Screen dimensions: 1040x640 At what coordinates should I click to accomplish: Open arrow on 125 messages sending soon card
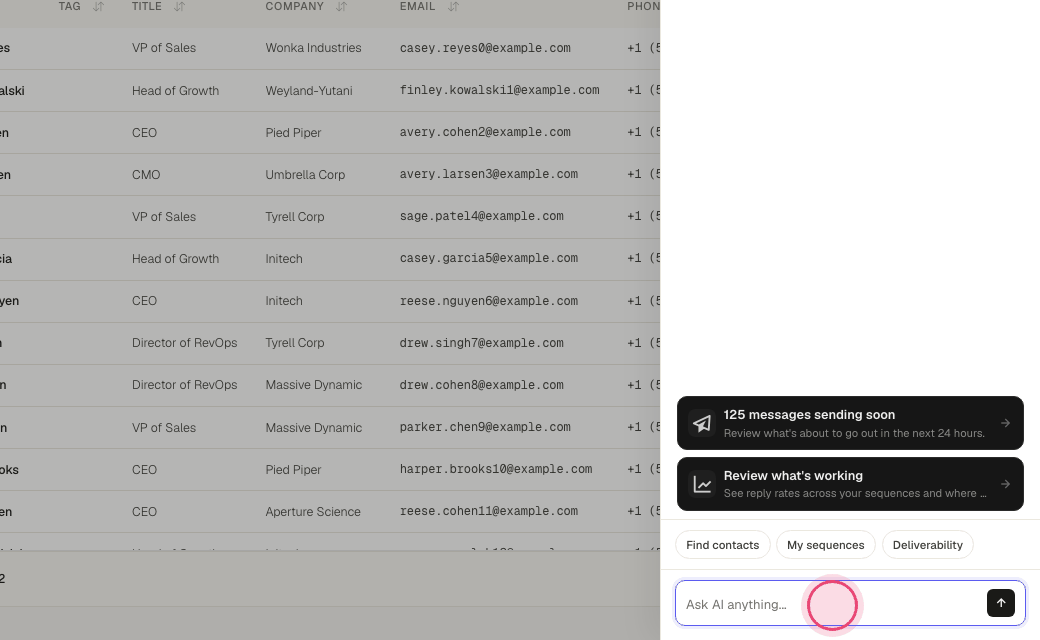(x=1006, y=423)
